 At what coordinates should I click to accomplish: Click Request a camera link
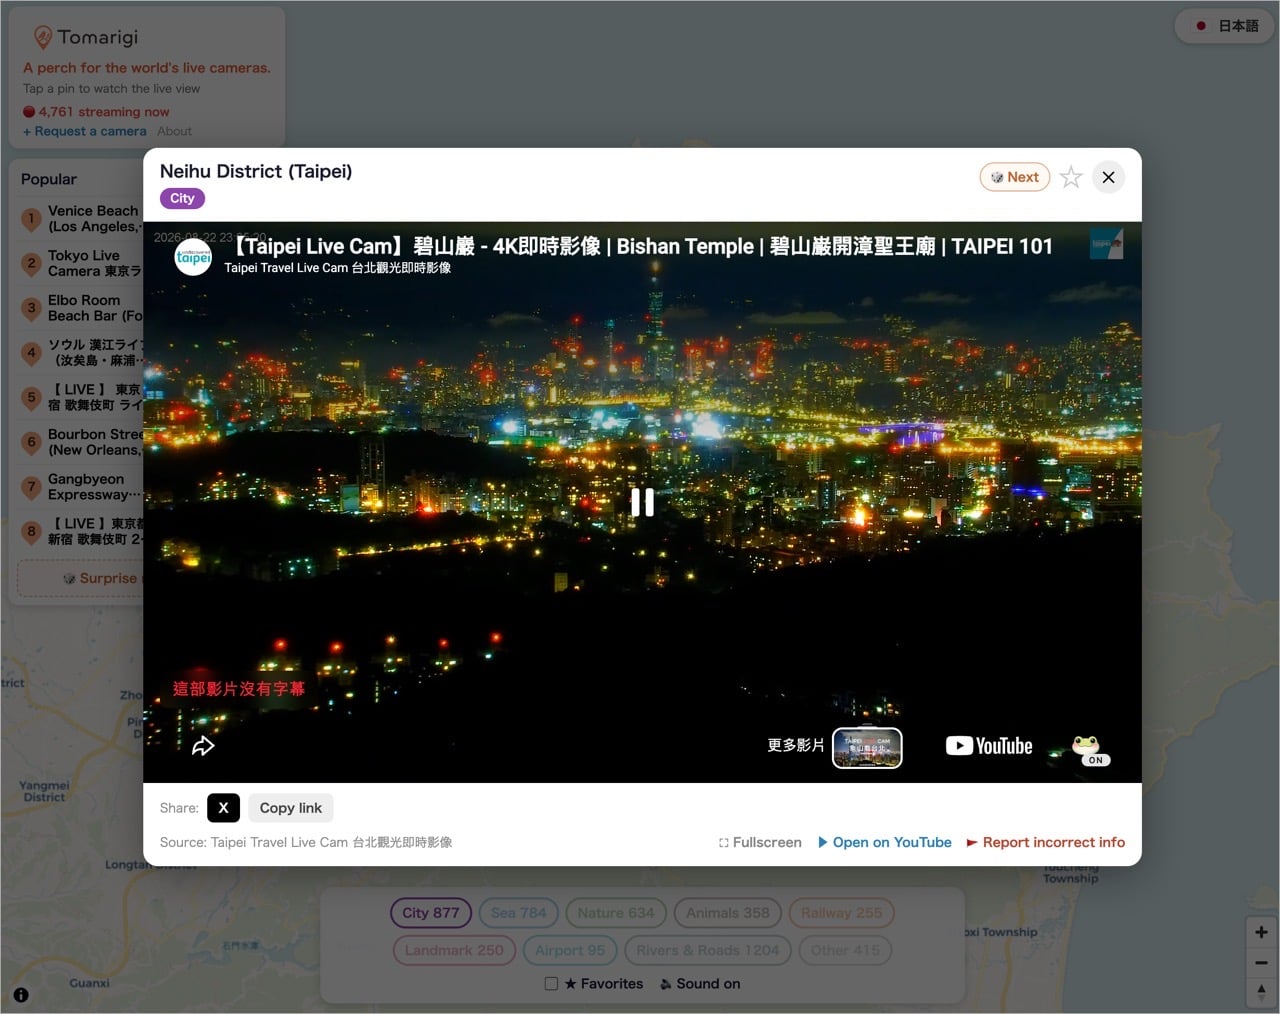click(85, 131)
